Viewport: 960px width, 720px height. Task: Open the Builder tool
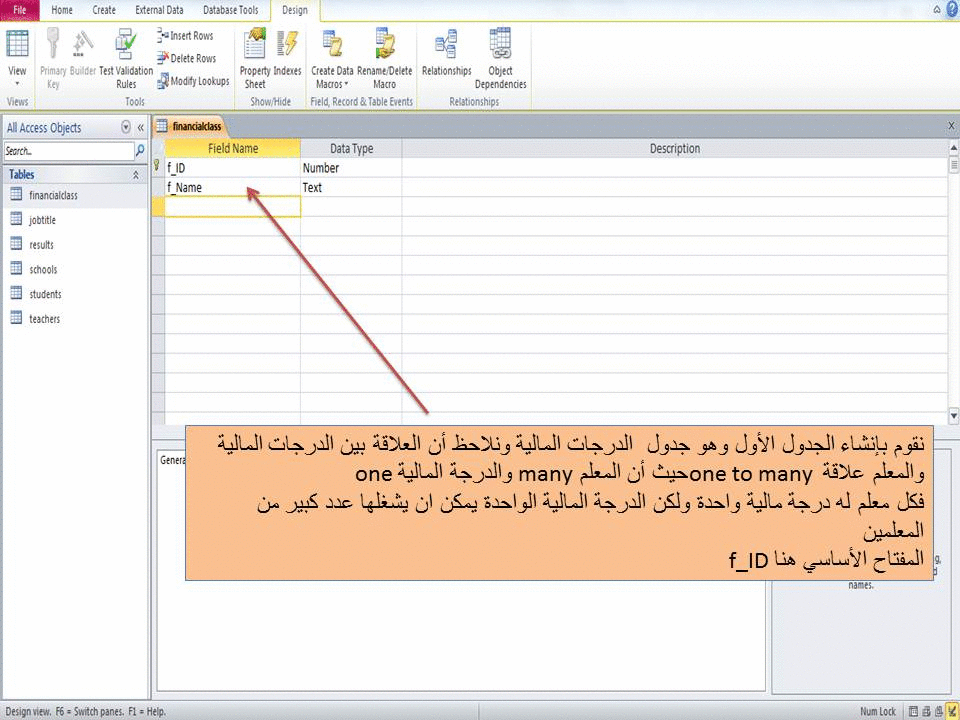click(83, 54)
